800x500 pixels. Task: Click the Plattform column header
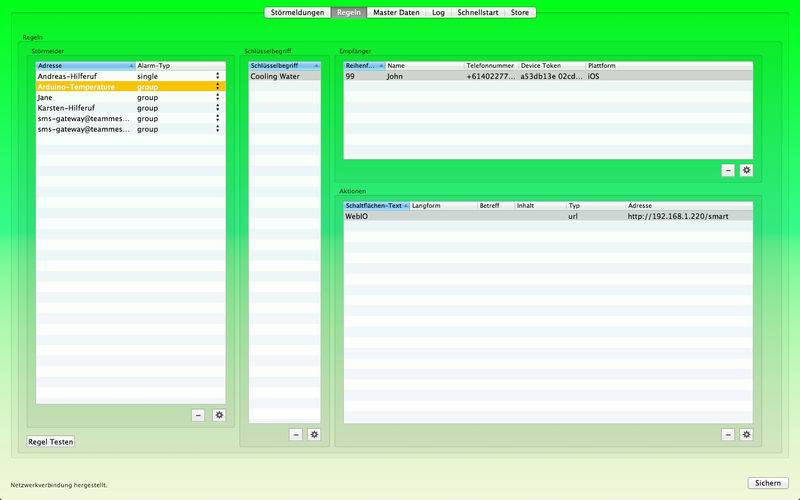669,66
